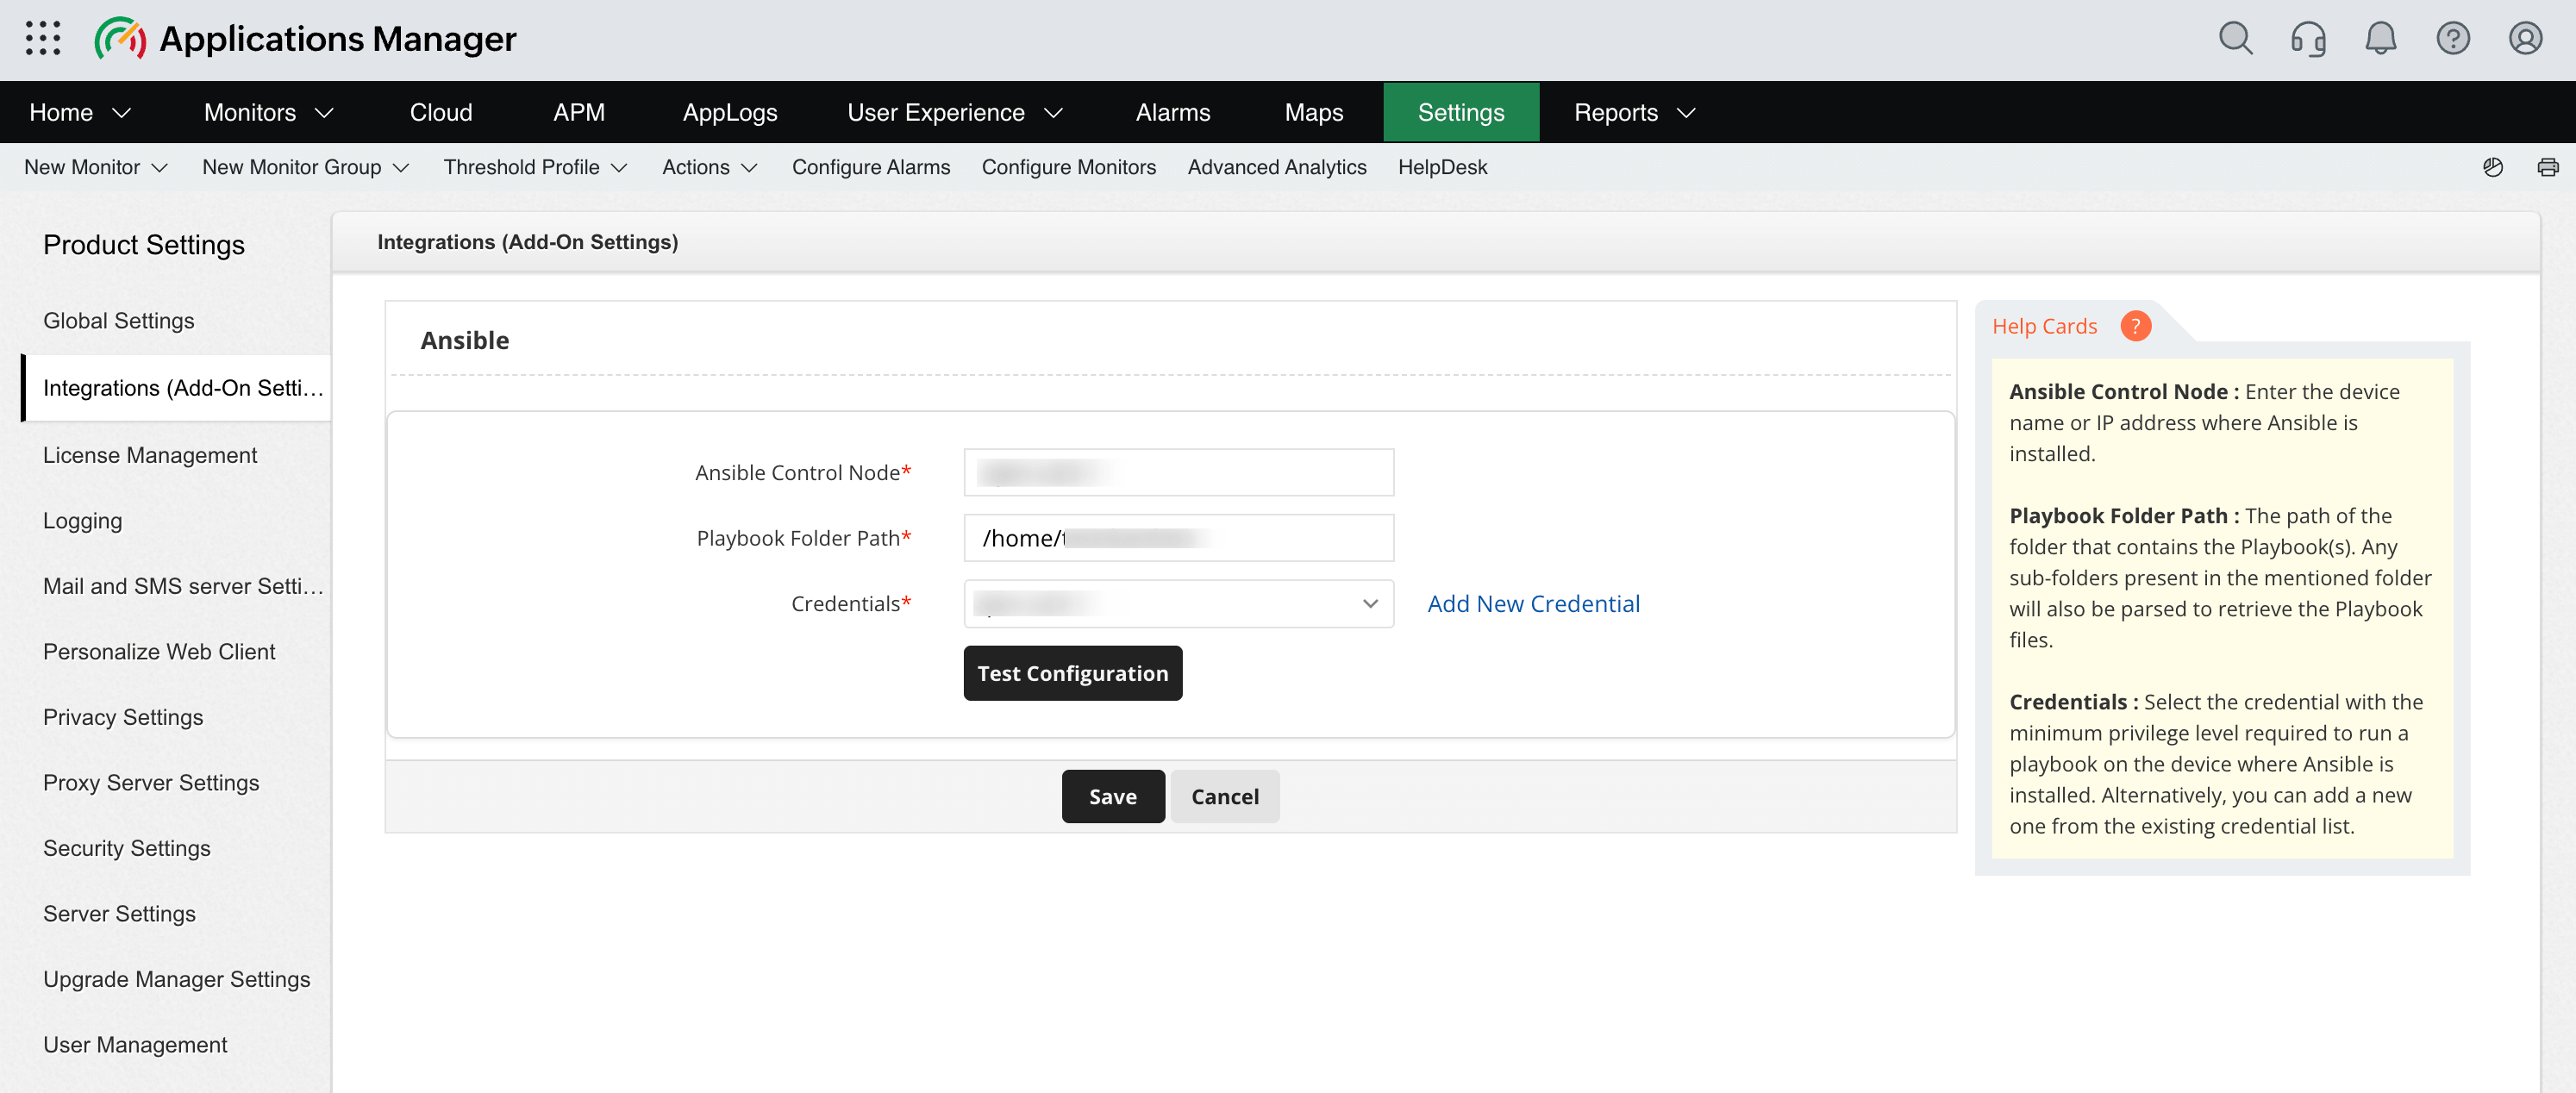Click the pie chart icon in sub-toolbar
2576x1093 pixels.
(2493, 167)
